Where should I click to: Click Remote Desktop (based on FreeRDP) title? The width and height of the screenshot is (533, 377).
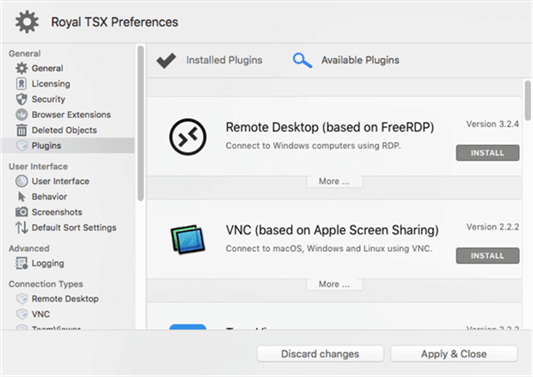click(330, 127)
